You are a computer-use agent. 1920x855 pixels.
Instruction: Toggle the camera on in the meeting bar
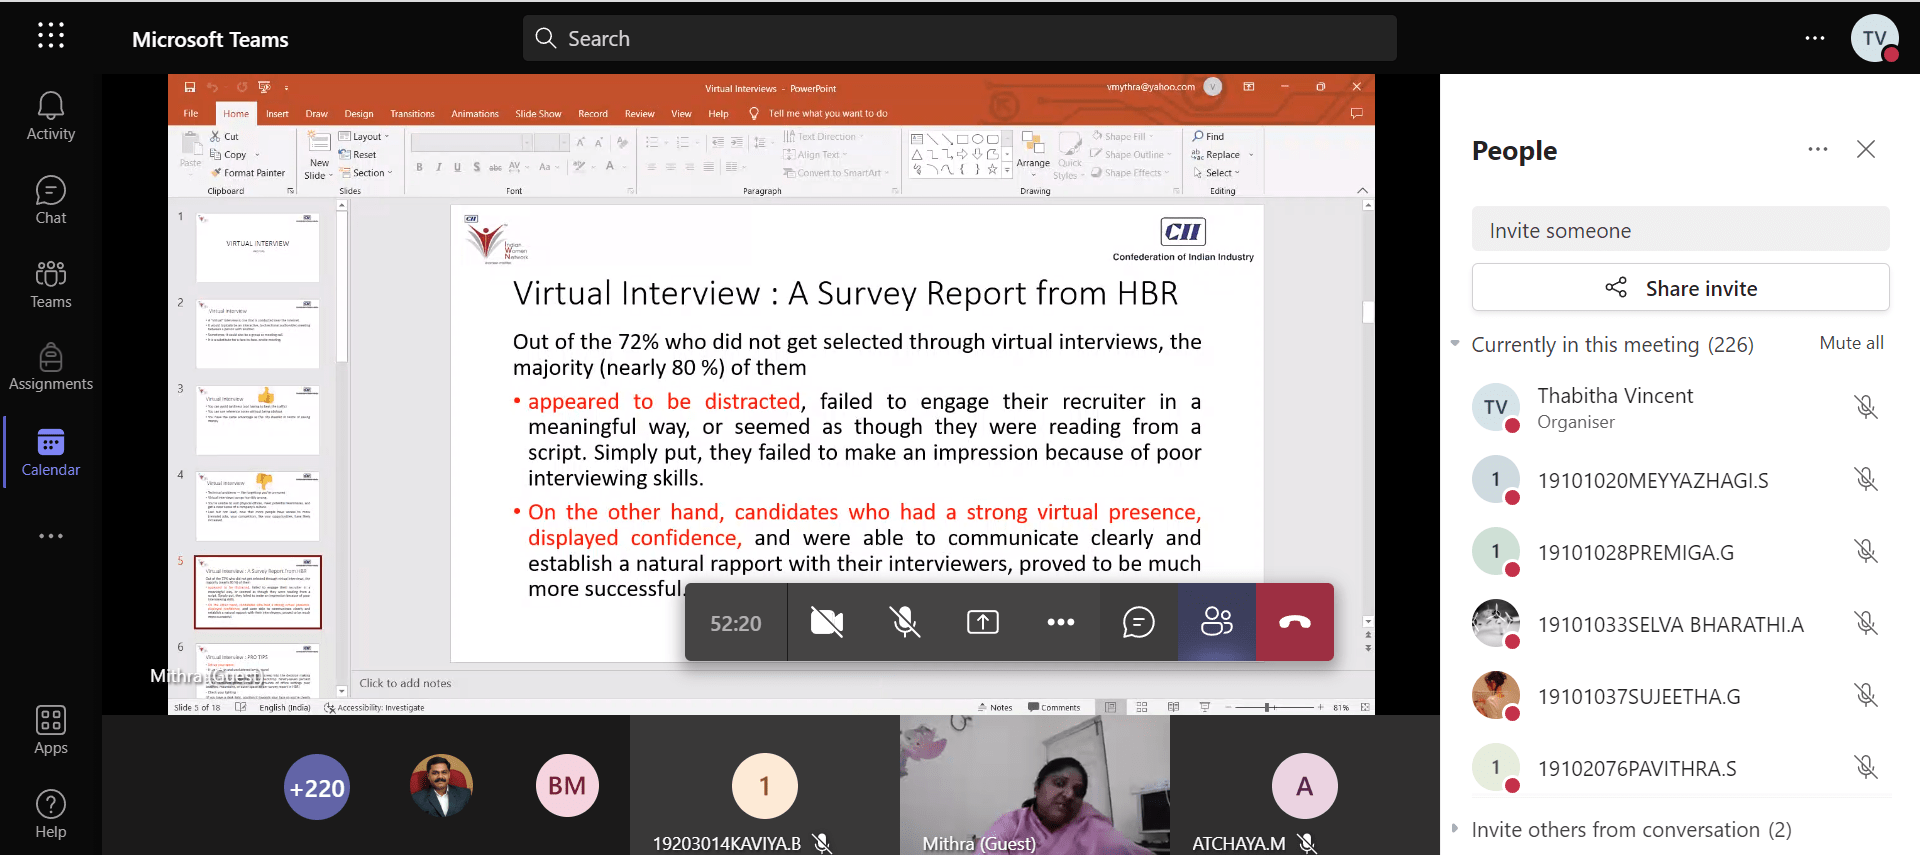click(x=827, y=622)
